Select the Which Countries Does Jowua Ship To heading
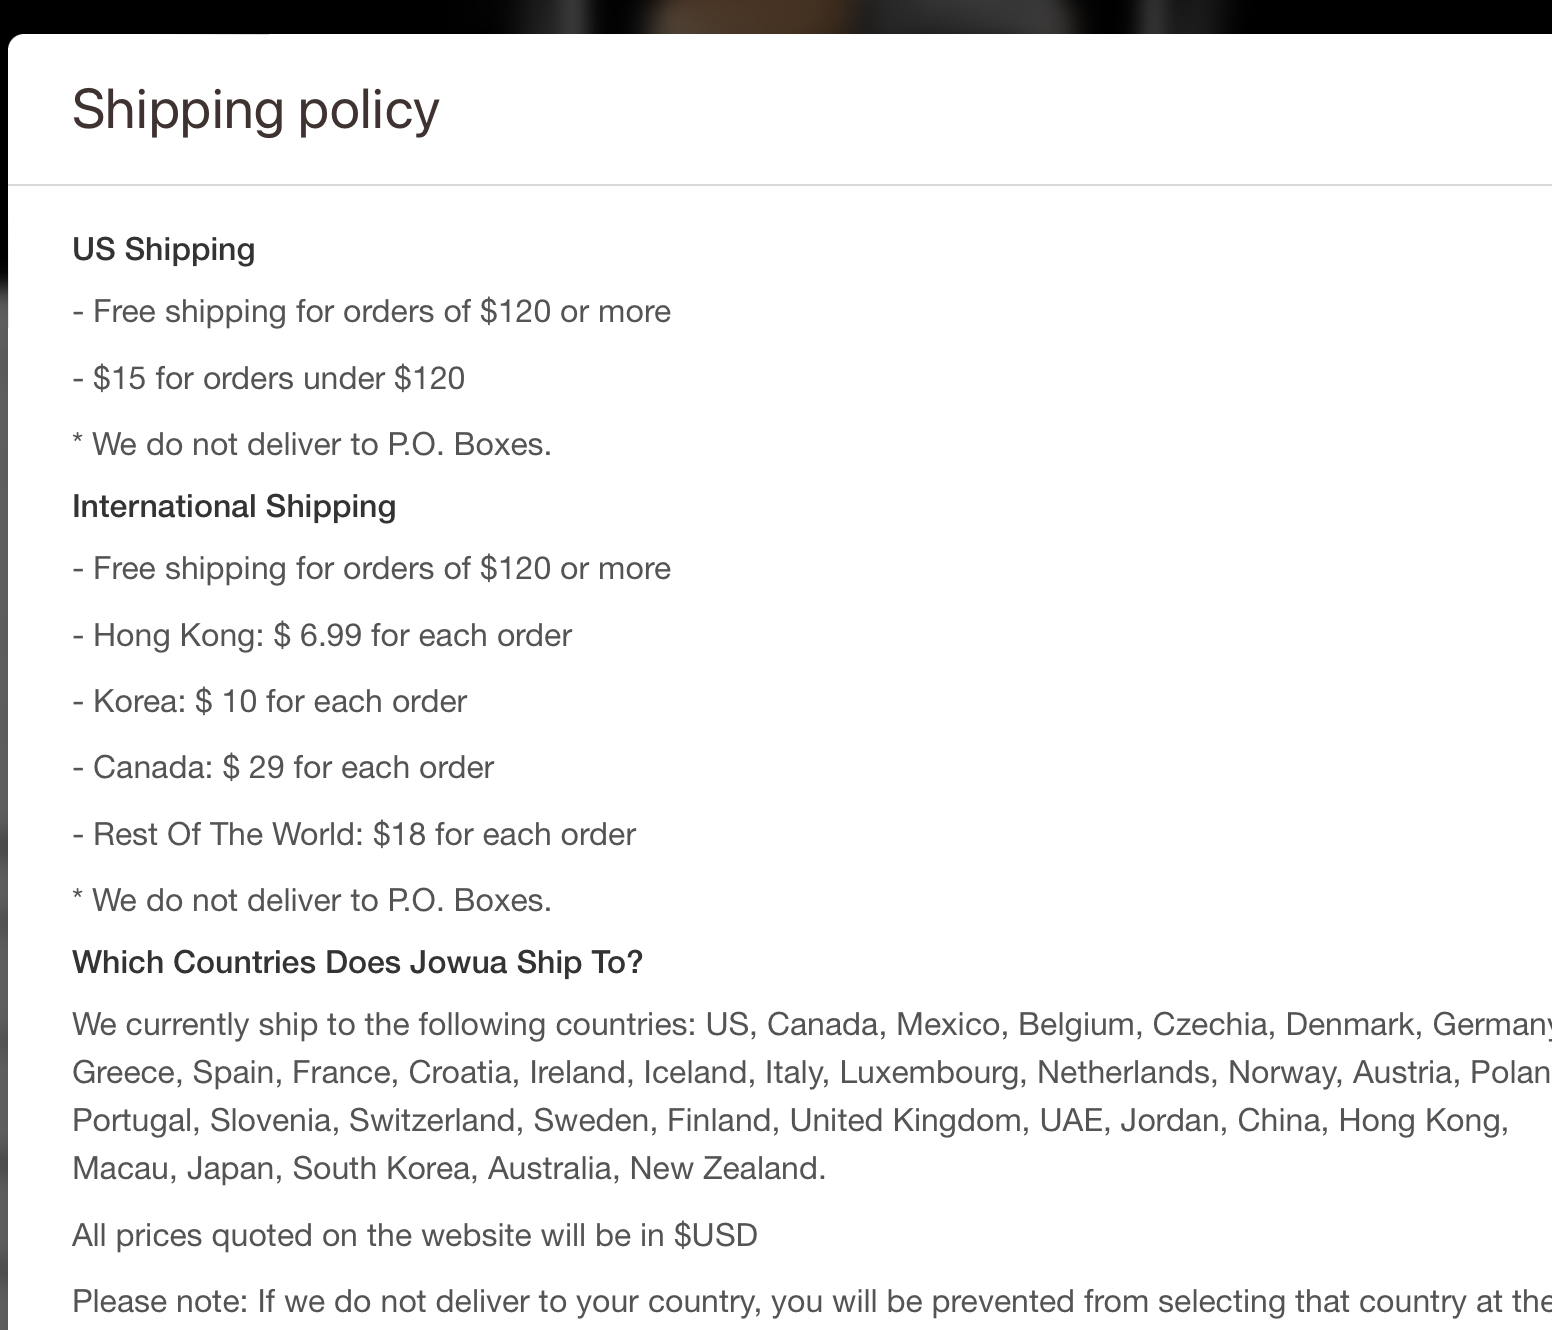This screenshot has width=1552, height=1330. (358, 962)
